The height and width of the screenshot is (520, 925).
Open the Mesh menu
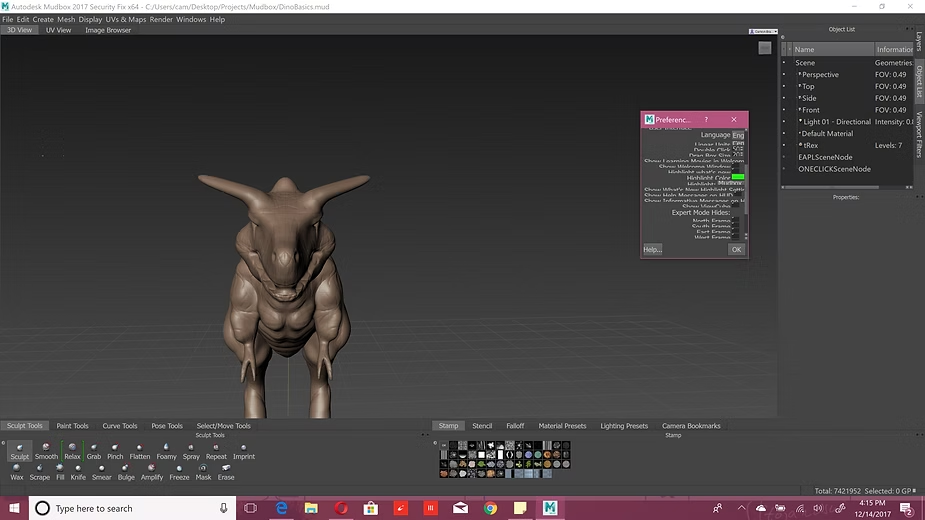click(66, 19)
